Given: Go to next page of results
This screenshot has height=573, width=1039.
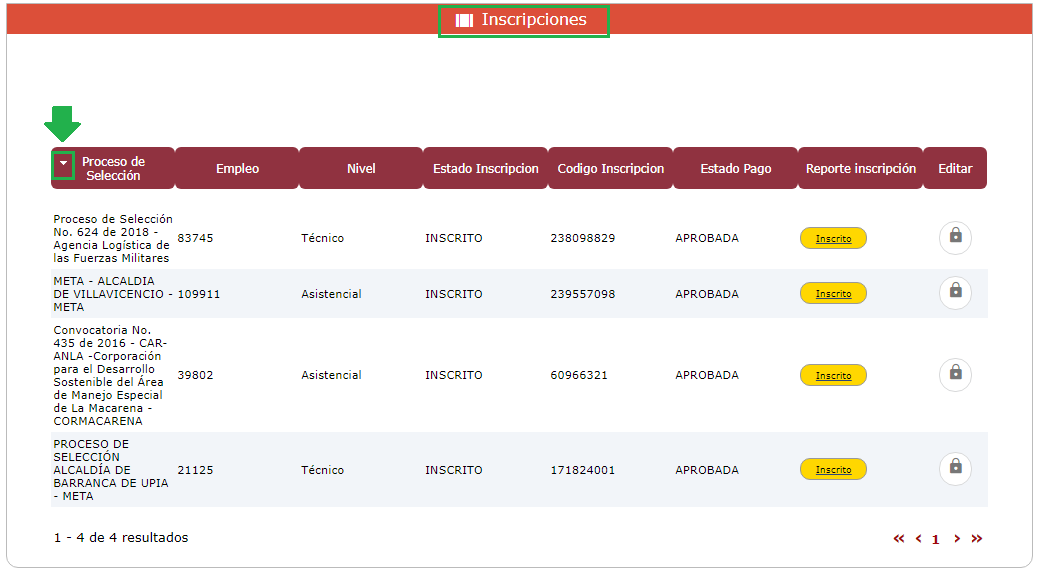Looking at the screenshot, I should tap(957, 539).
